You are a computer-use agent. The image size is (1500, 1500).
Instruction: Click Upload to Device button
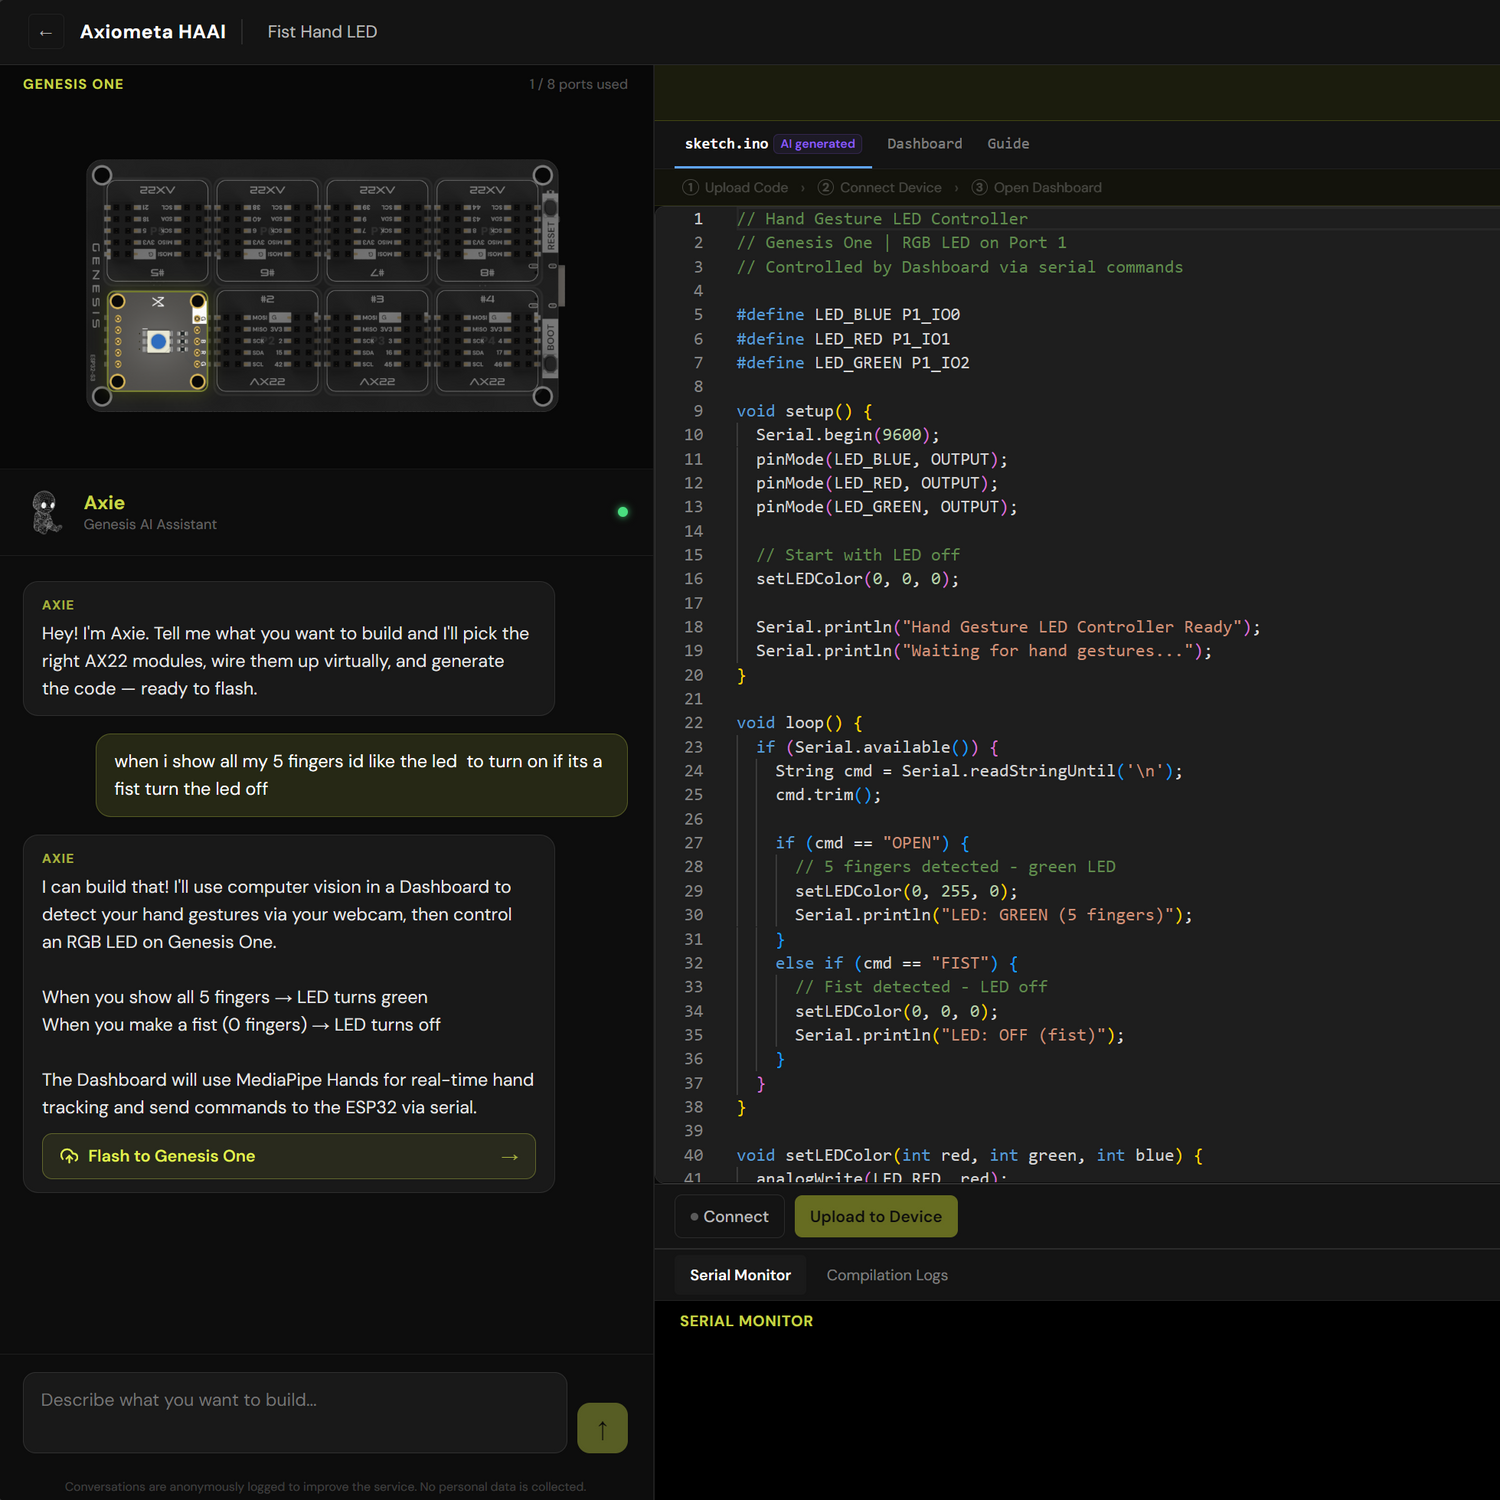875,1217
